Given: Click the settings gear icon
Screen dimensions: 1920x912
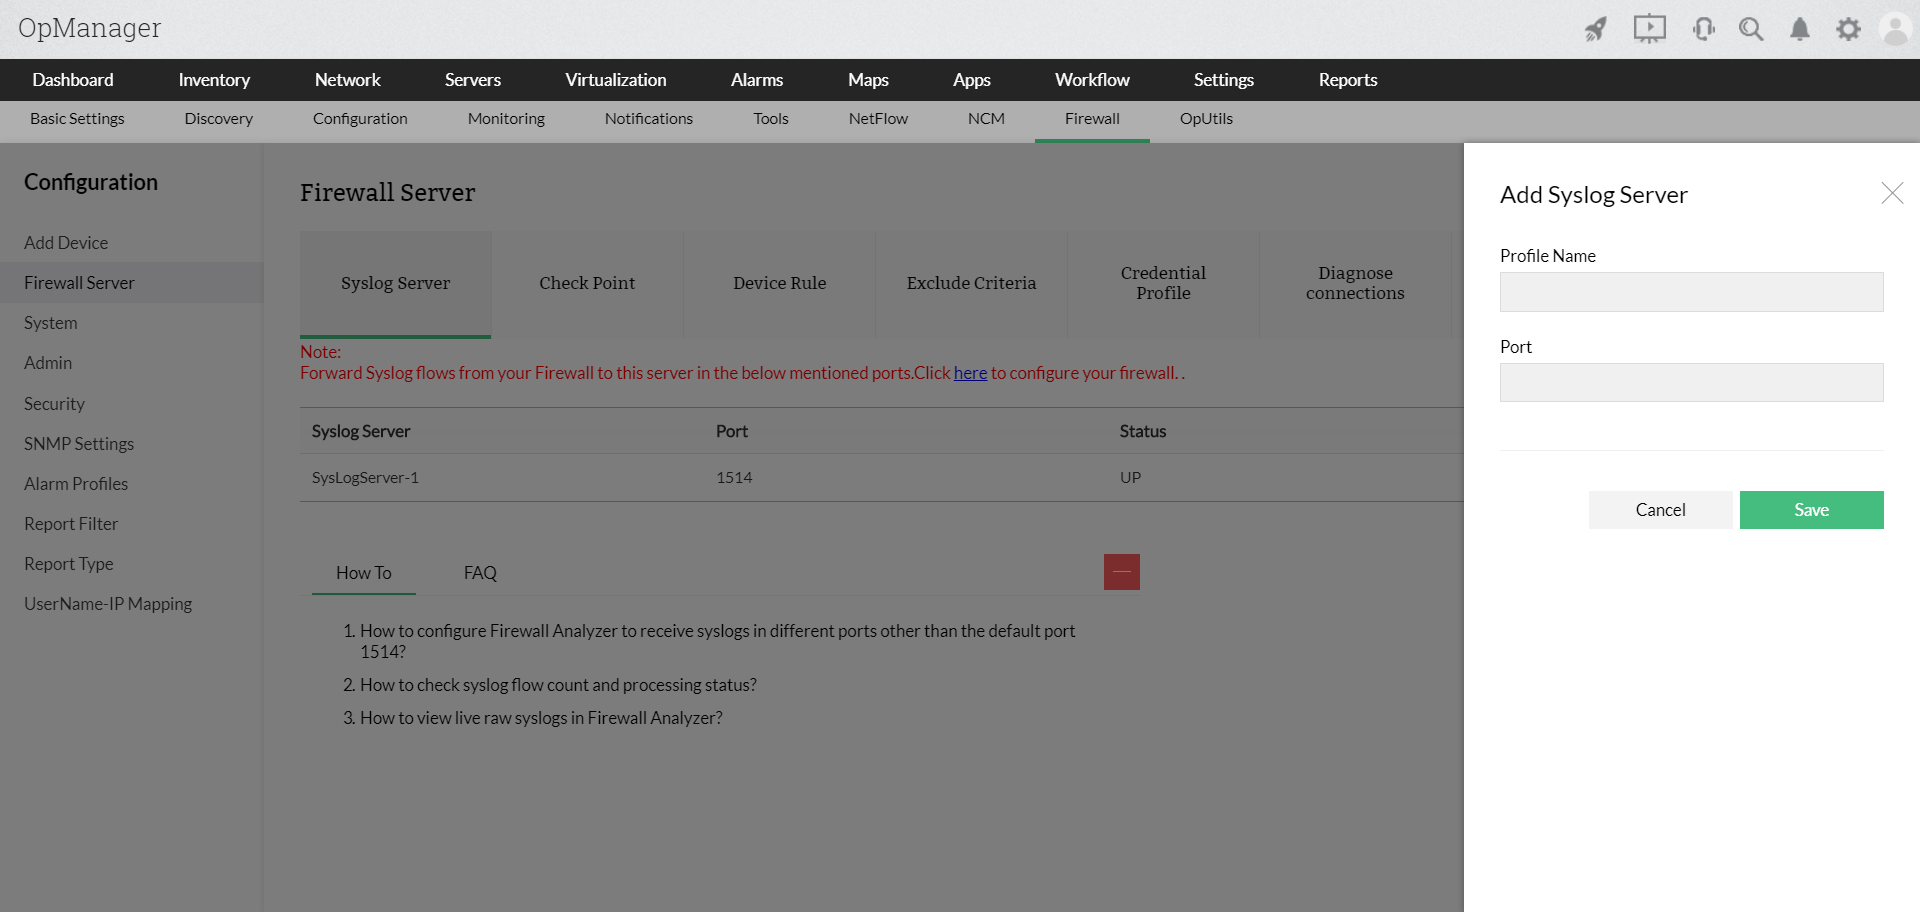Looking at the screenshot, I should click(x=1848, y=29).
